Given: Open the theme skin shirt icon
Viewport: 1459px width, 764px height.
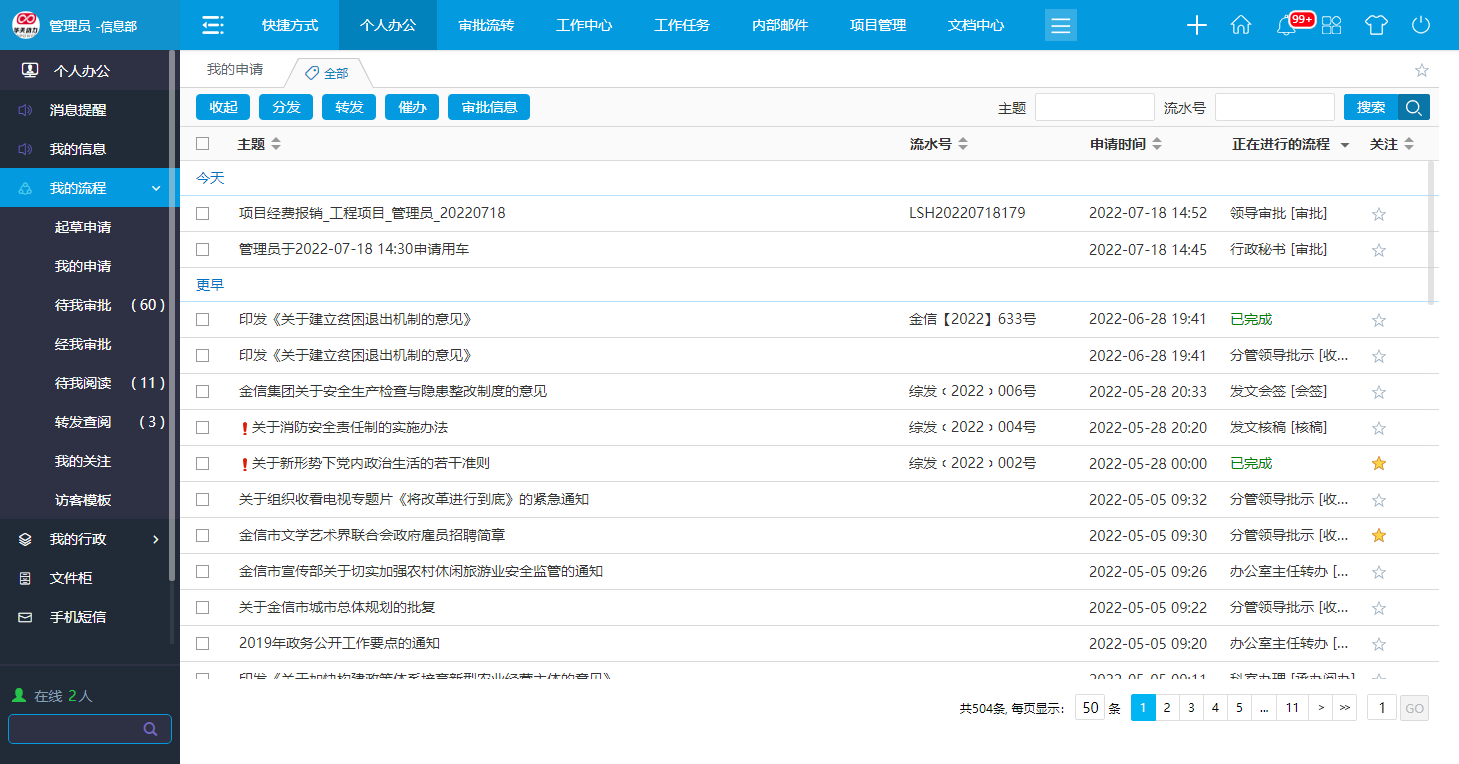Looking at the screenshot, I should pos(1376,25).
